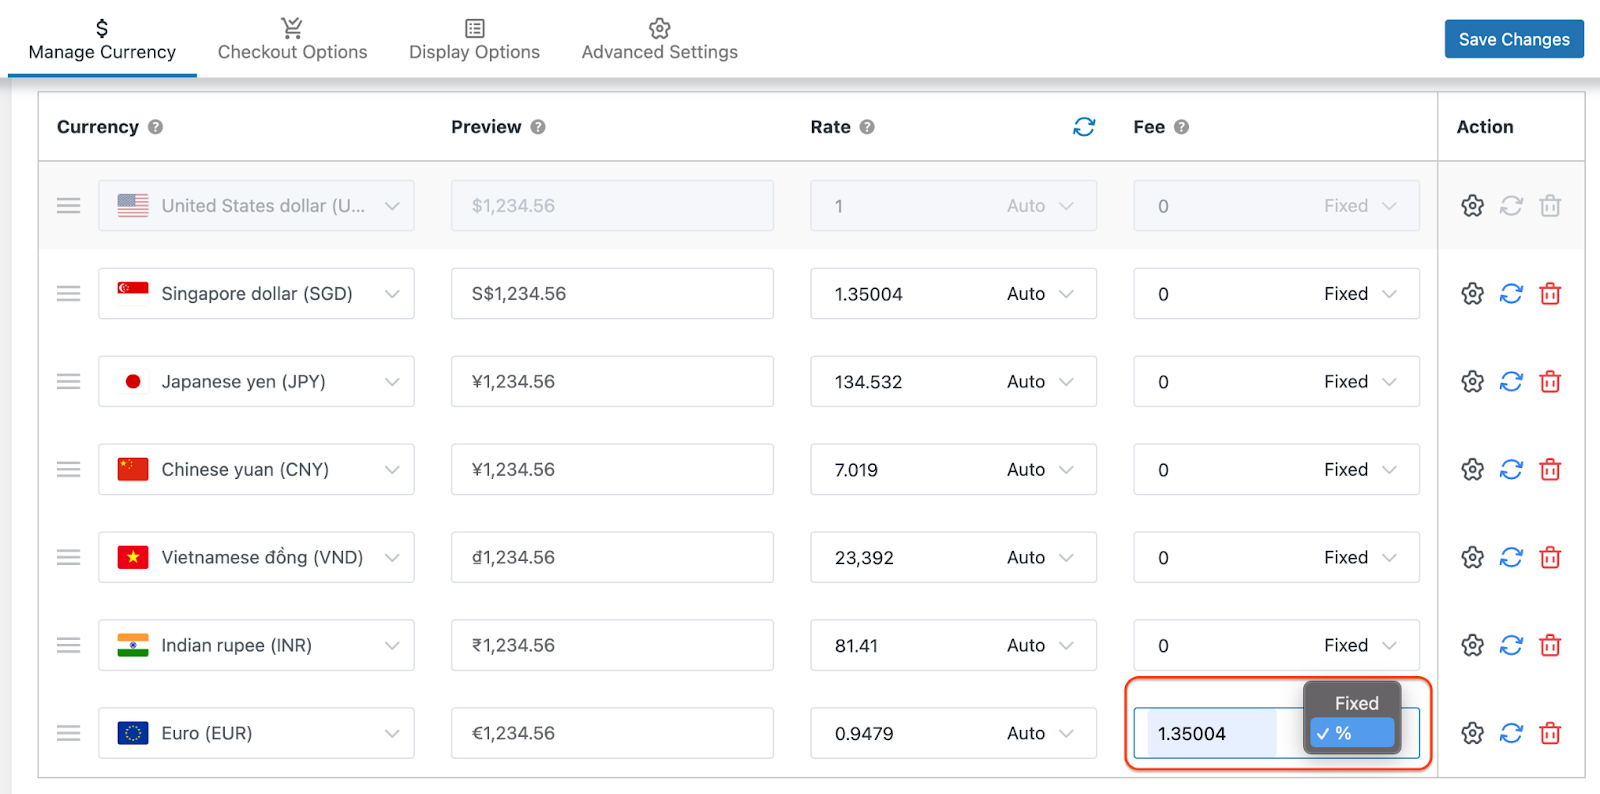Refresh the Indian rupee exchange rate
Screen dimensions: 1600x794
1510,646
